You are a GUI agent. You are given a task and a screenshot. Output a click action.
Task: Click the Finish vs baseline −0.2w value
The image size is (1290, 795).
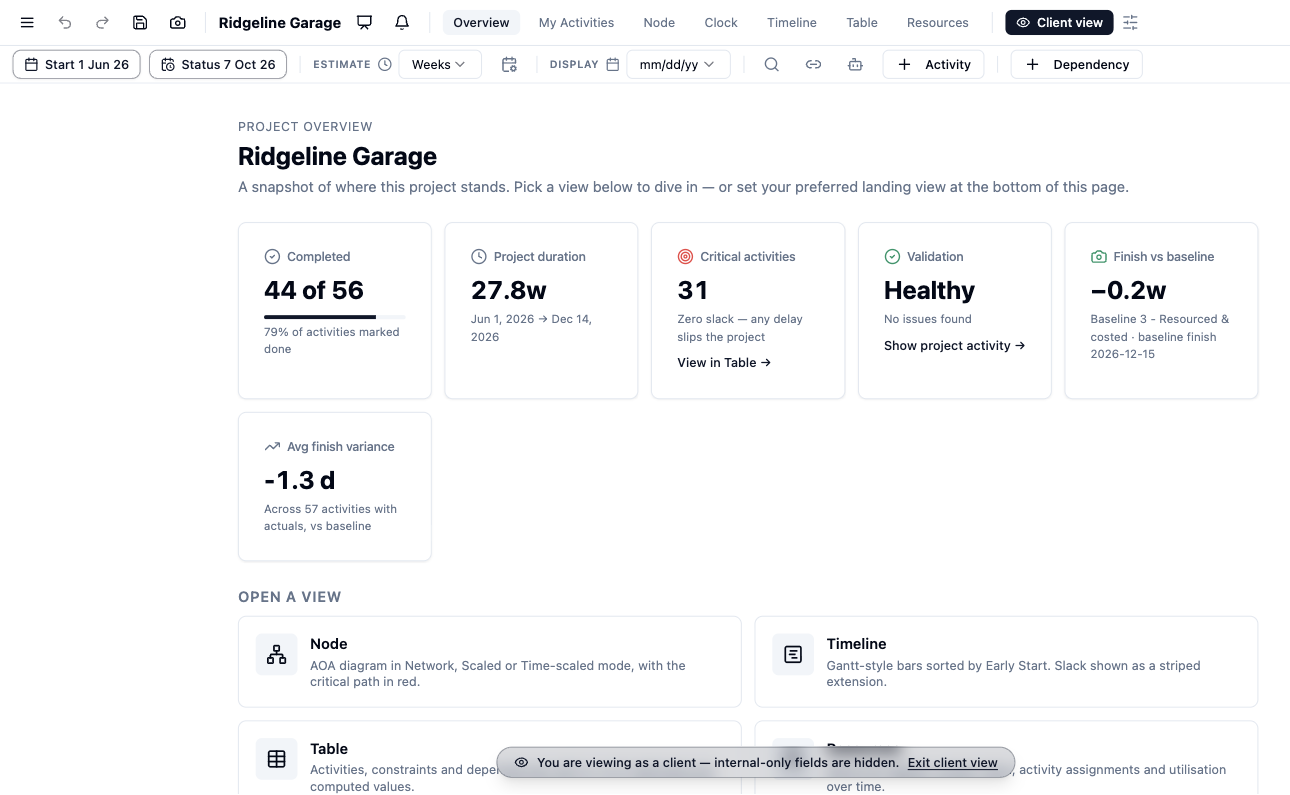tap(1128, 291)
